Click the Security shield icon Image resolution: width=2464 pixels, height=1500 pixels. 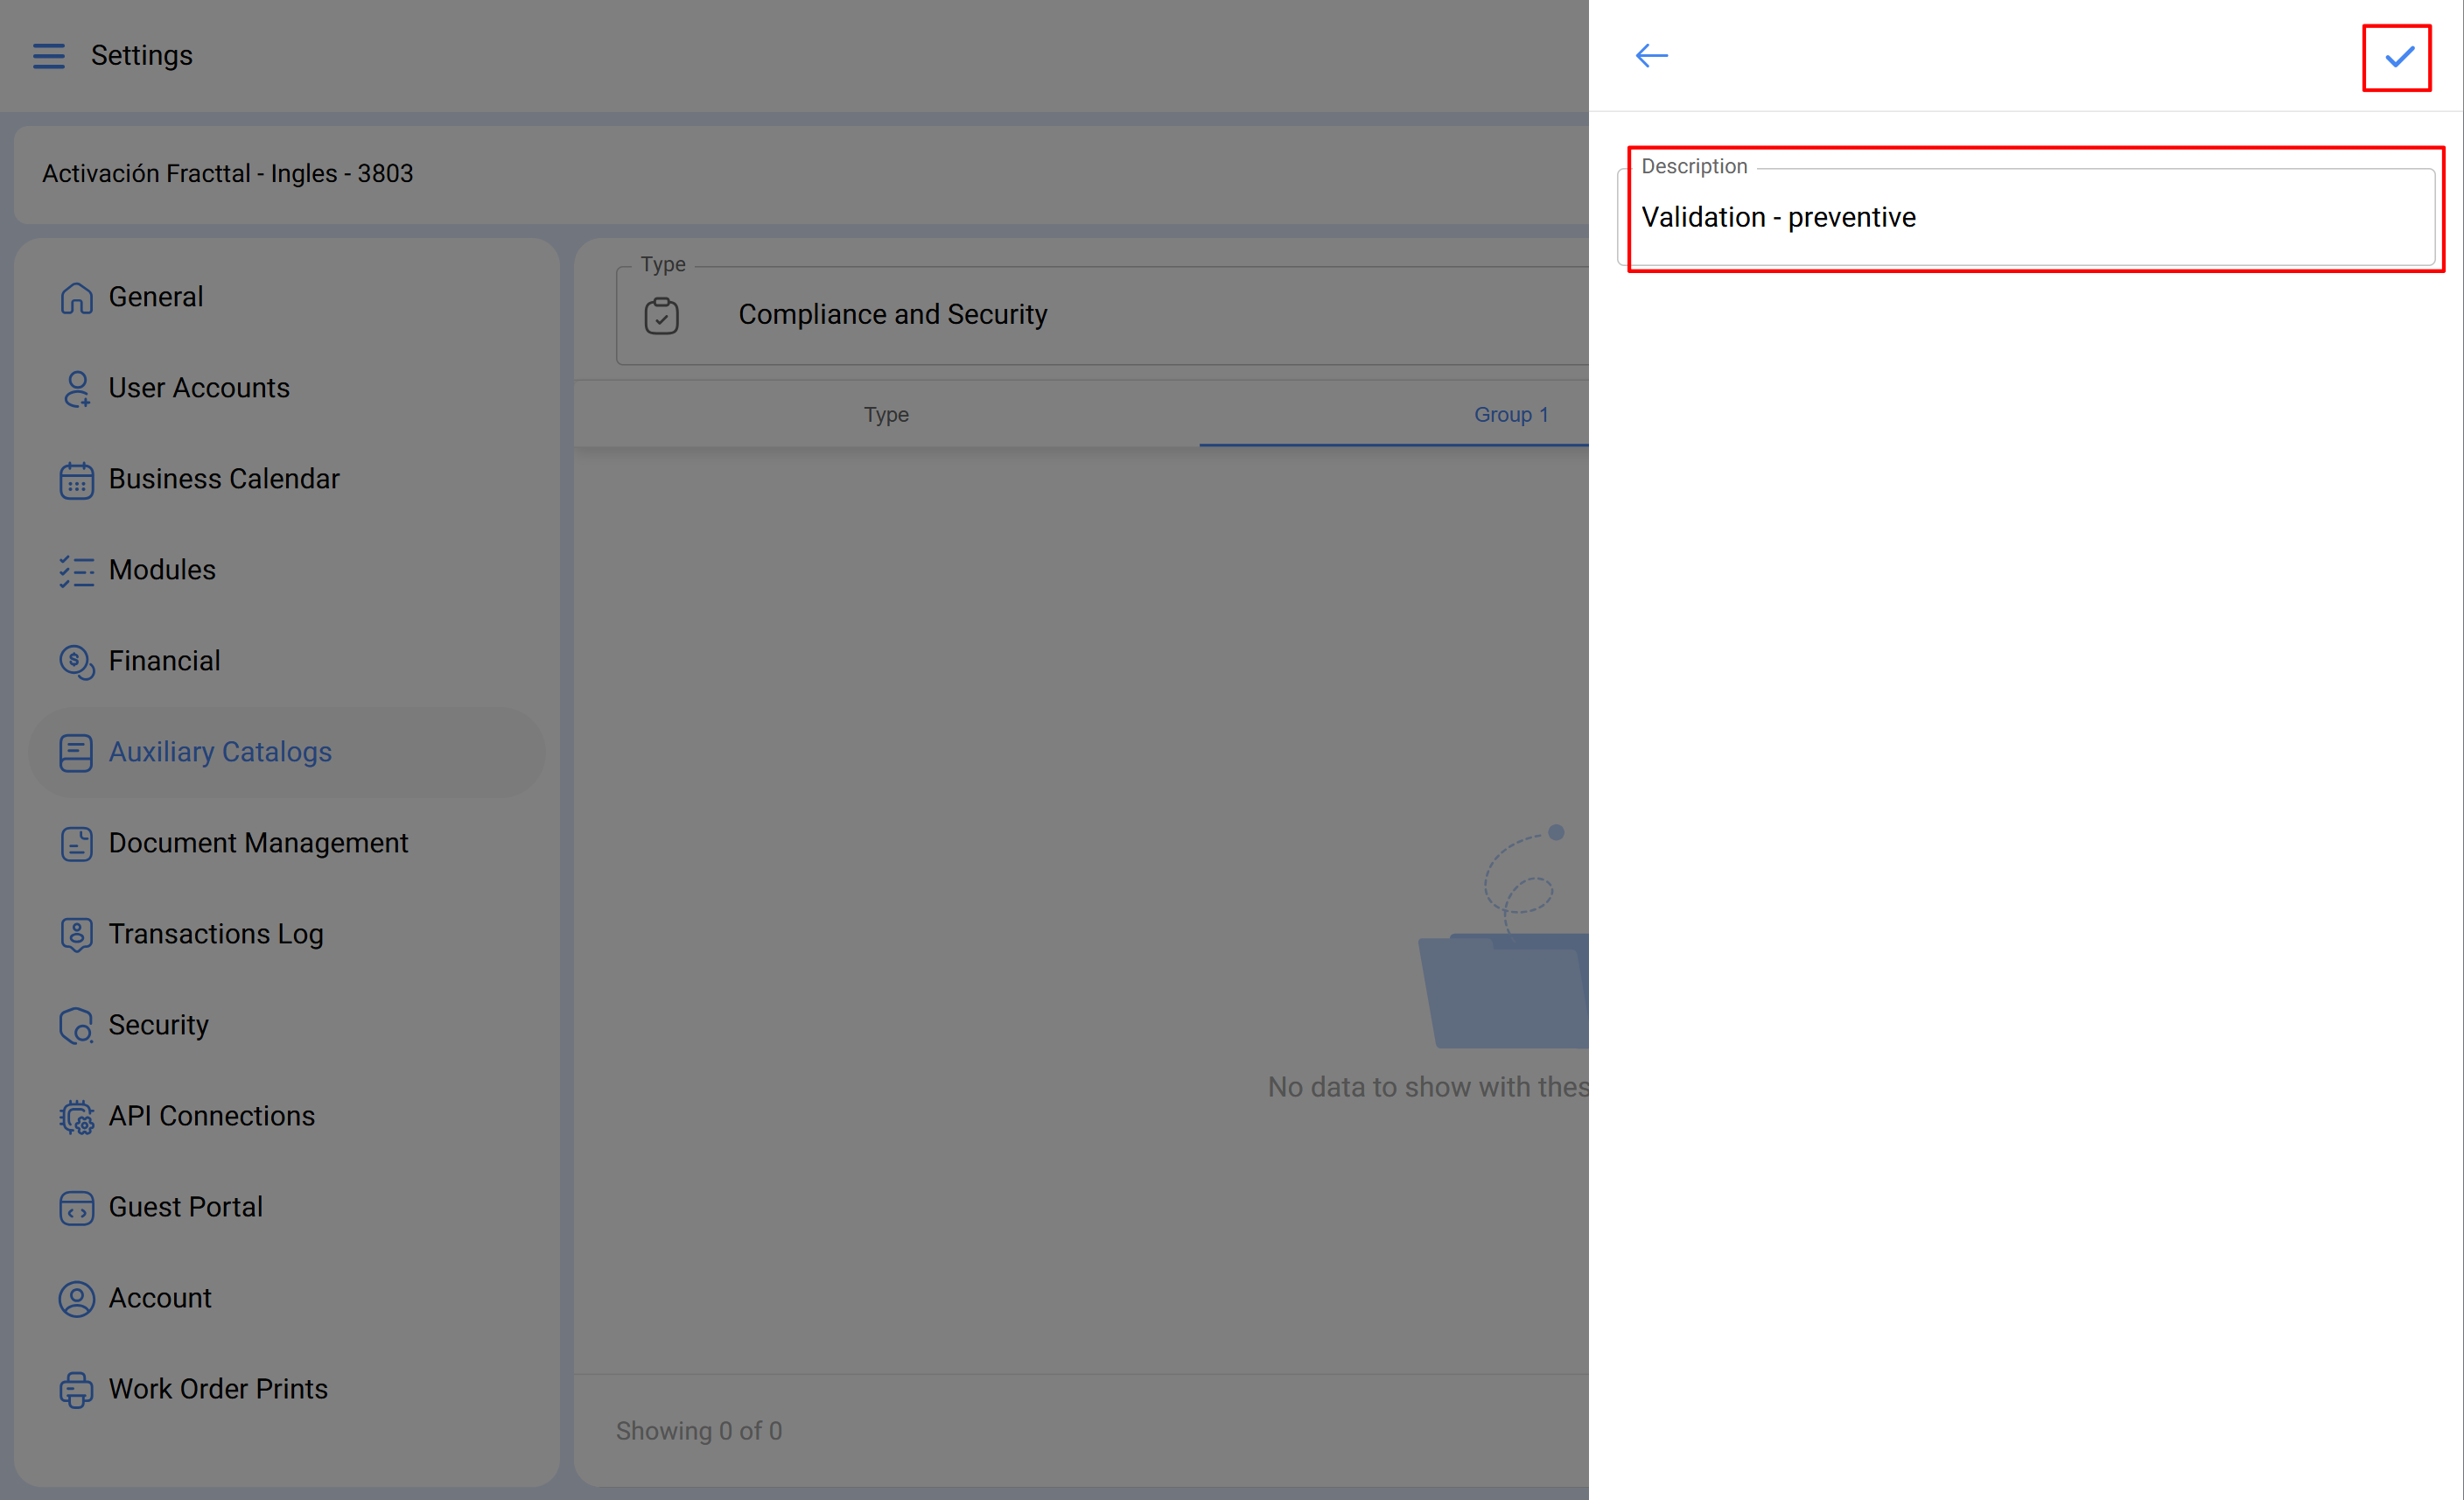pyautogui.click(x=76, y=1026)
